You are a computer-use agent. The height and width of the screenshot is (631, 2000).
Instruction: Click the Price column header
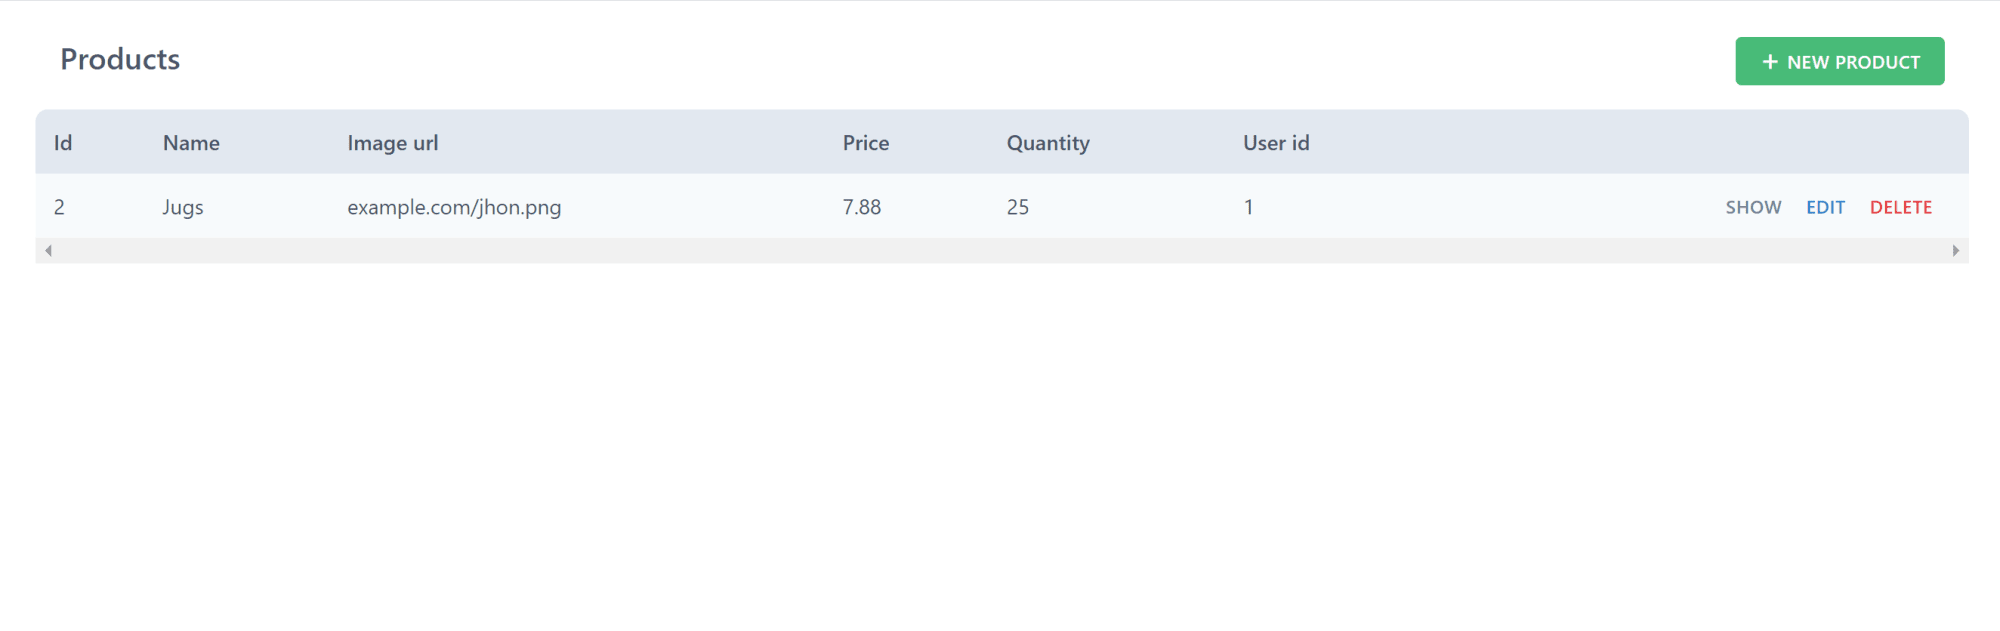click(865, 143)
